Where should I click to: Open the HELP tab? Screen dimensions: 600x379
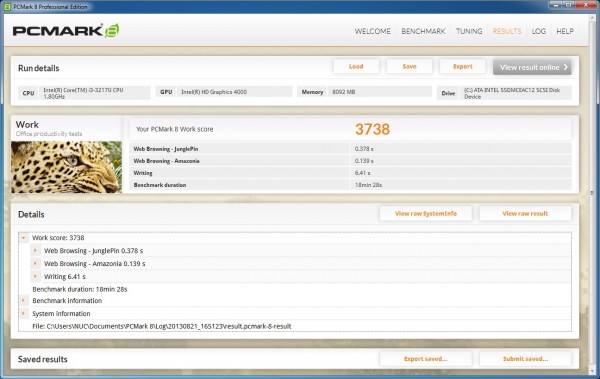pyautogui.click(x=565, y=31)
